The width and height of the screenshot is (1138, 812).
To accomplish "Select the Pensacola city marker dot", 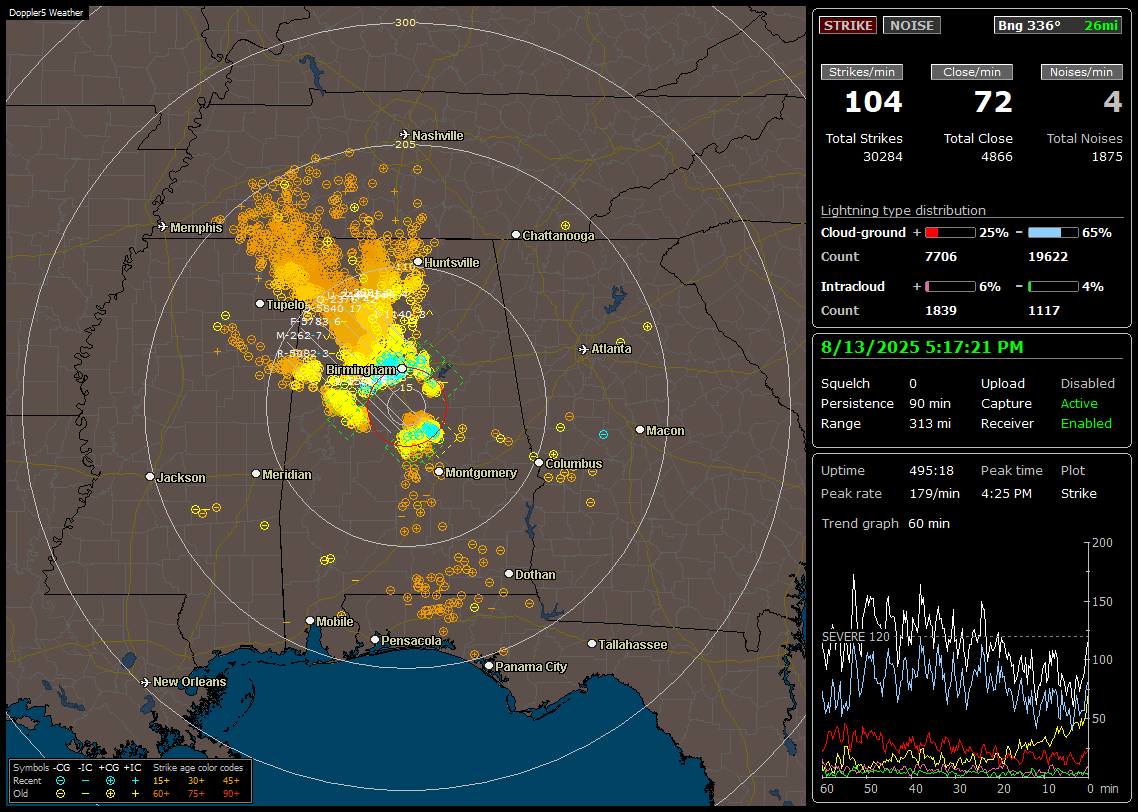I will pos(374,640).
